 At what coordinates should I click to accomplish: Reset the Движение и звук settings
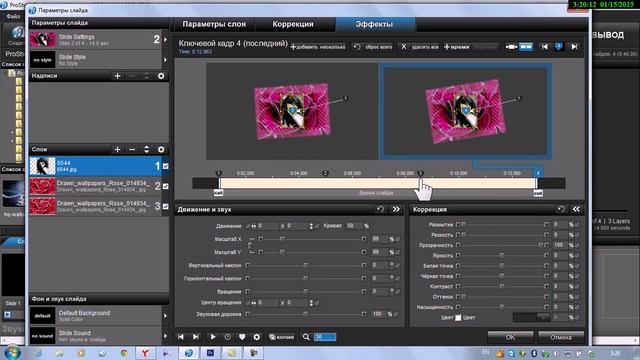tap(380, 209)
